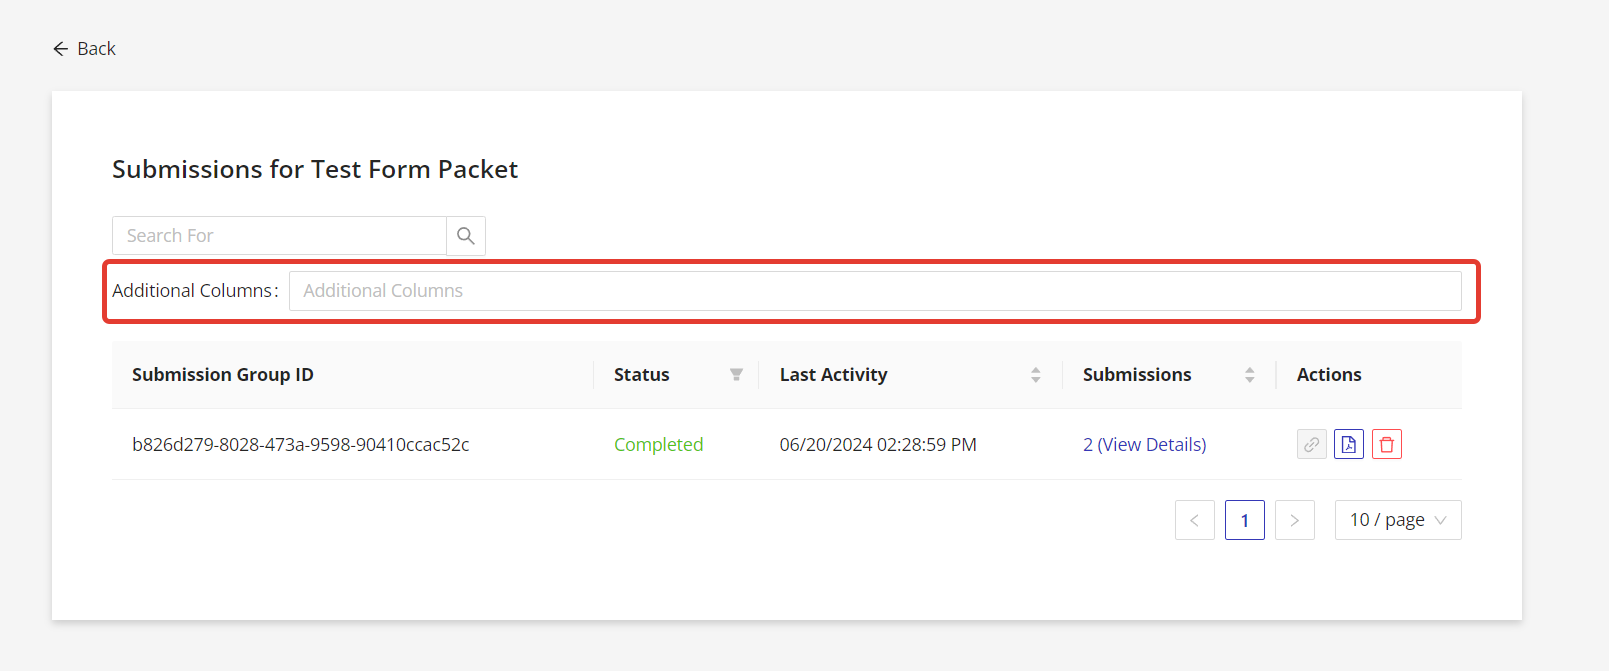The height and width of the screenshot is (671, 1609).
Task: Go back using the Back link
Action: [85, 49]
